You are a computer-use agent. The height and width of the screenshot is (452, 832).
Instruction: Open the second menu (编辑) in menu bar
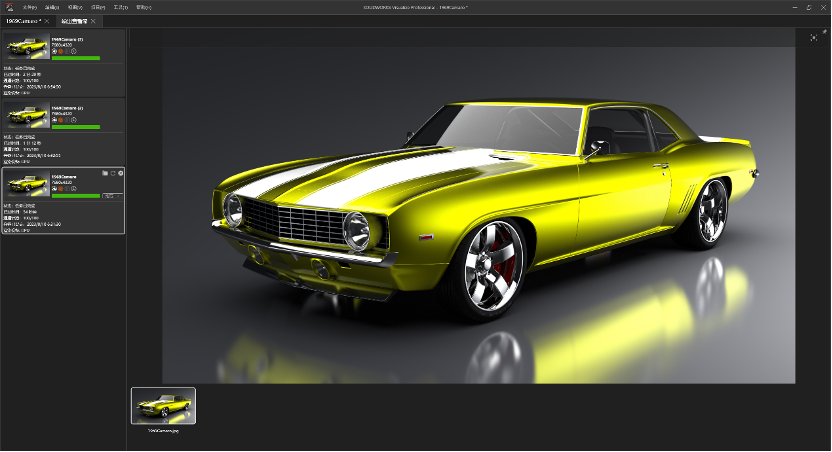(x=52, y=7)
